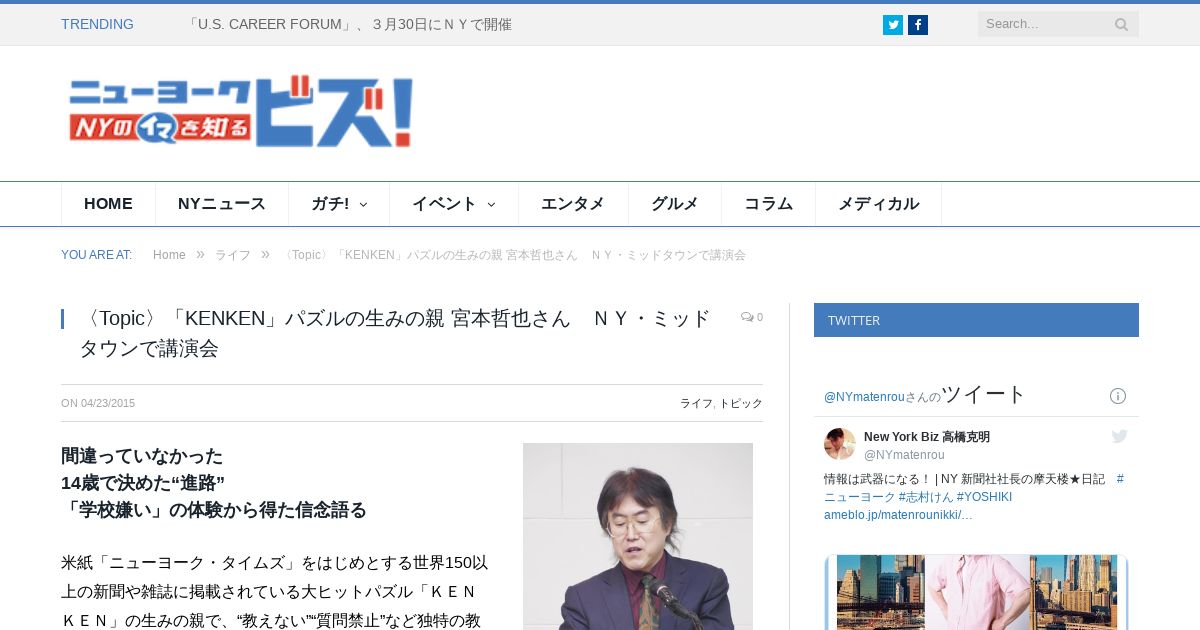Image resolution: width=1200 pixels, height=630 pixels.
Task: Click the article title KENKEN パズルの生みの親
Action: point(395,333)
